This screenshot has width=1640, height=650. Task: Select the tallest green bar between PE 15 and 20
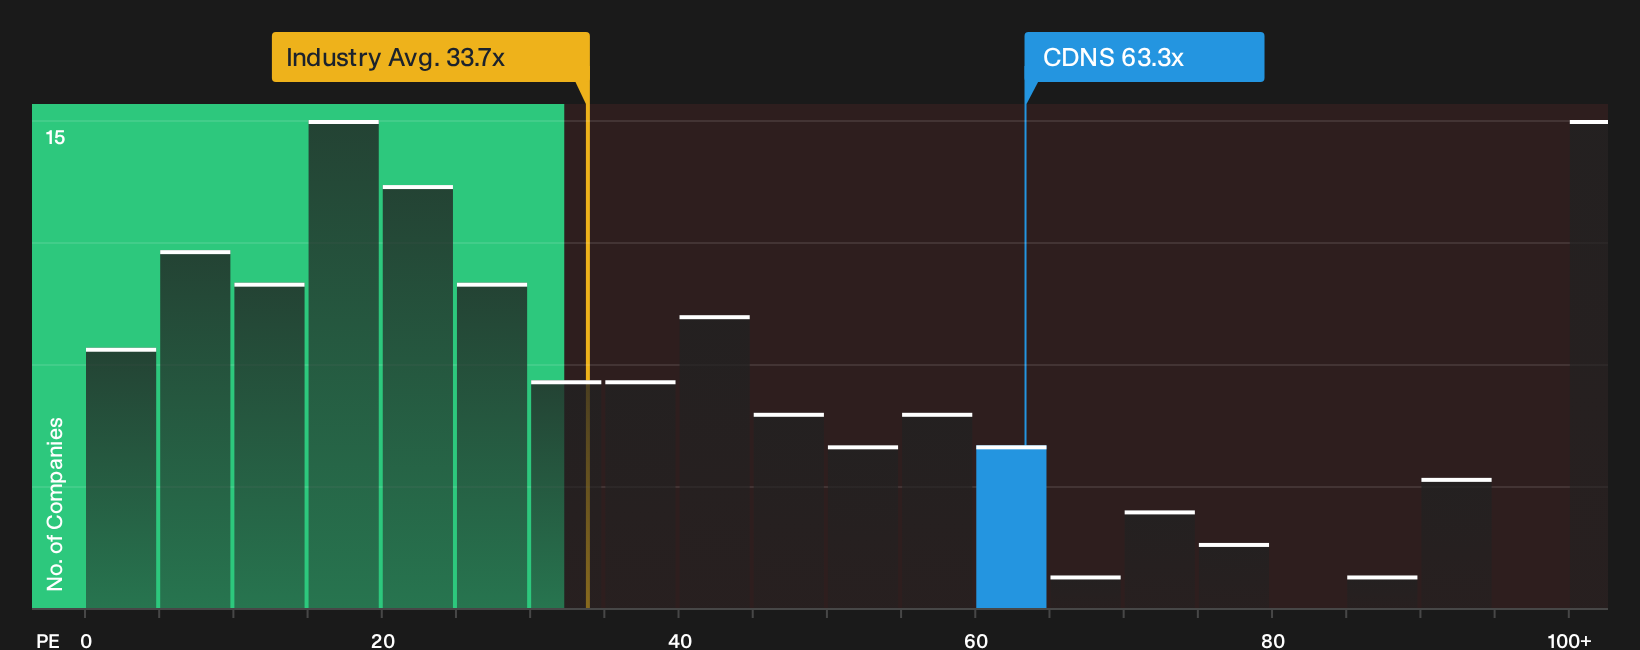point(344,364)
